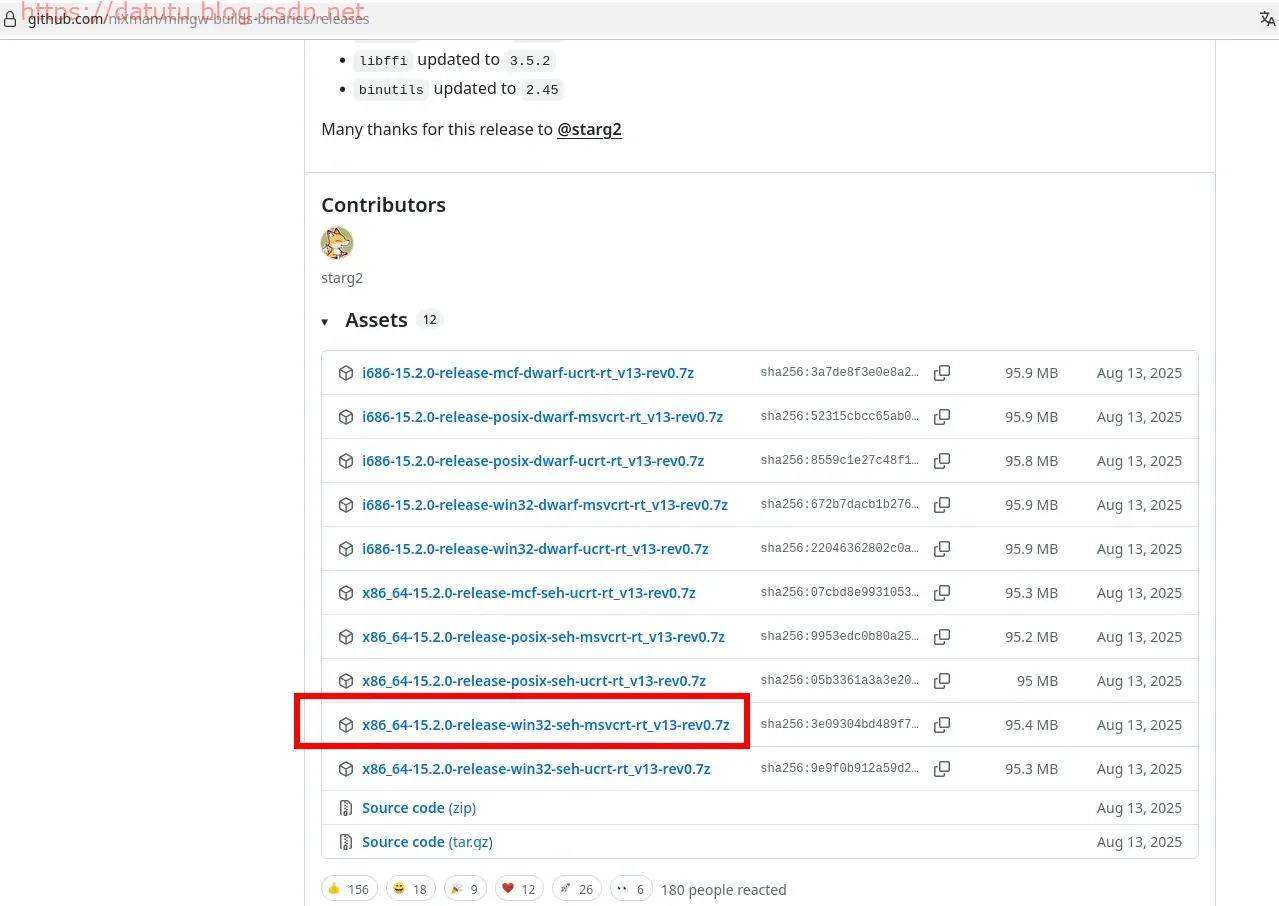Click the browser URL address field
The height and width of the screenshot is (906, 1279).
click(x=600, y=19)
